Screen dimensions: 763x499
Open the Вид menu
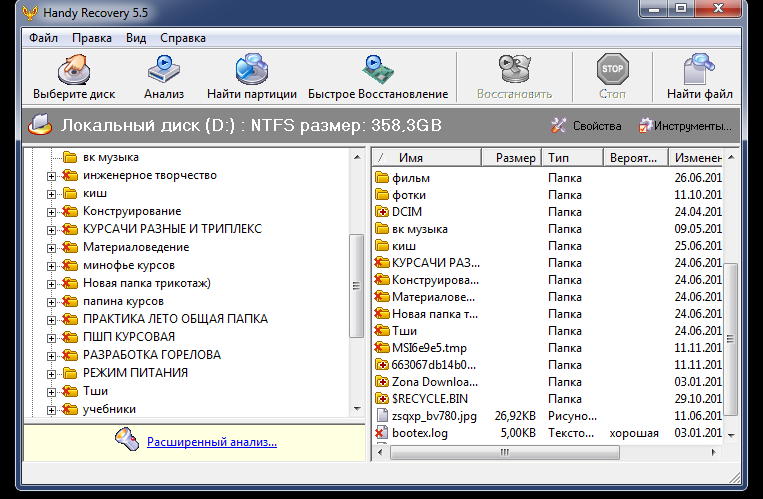(x=136, y=38)
